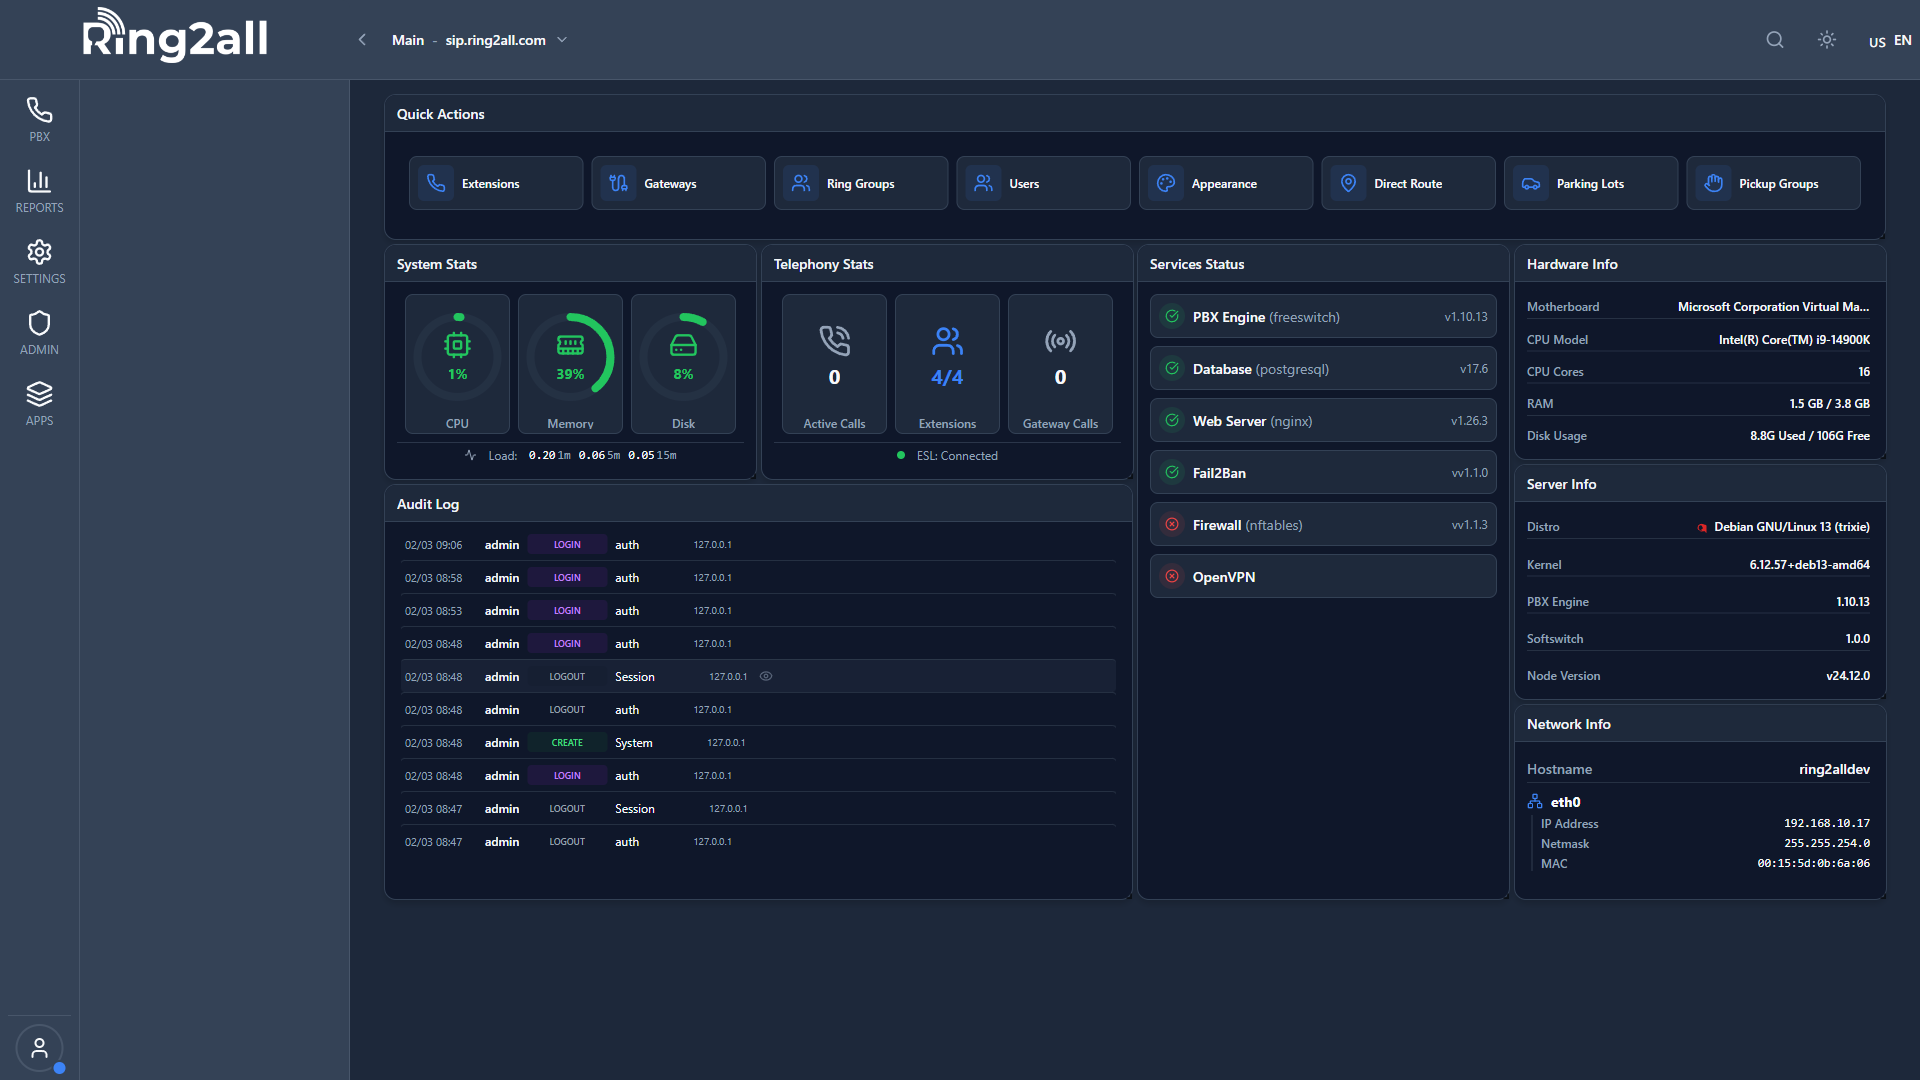
Task: Select the Ring Groups quick action
Action: 861,183
